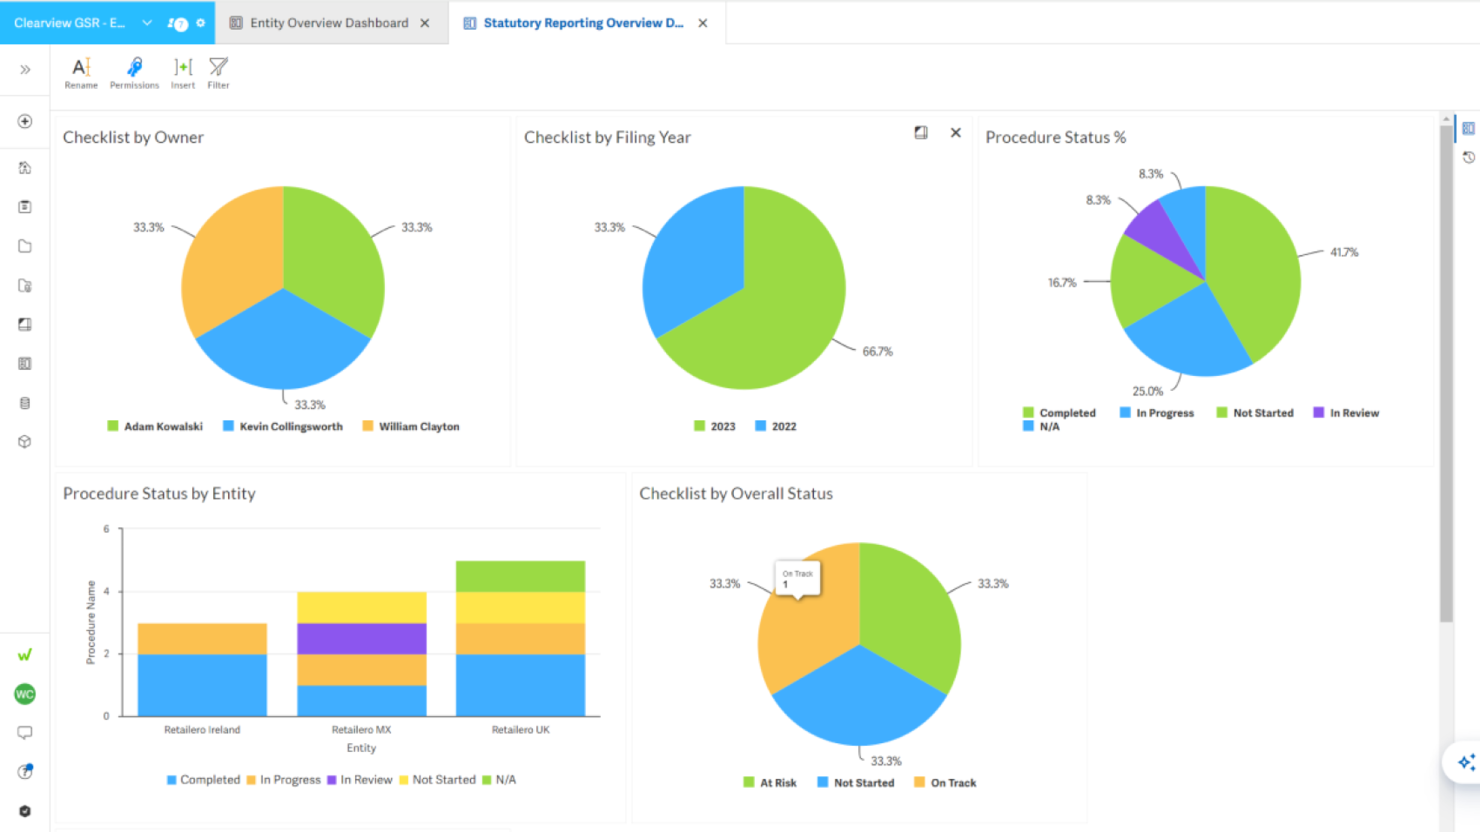This screenshot has height=832, width=1480.
Task: Toggle In Progress legend in Procedure Status %
Action: click(x=1157, y=413)
